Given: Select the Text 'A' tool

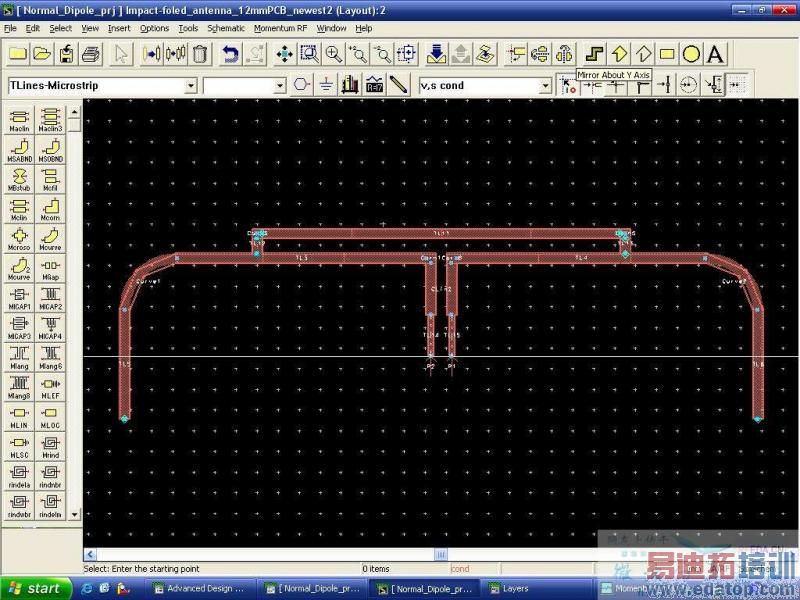Looking at the screenshot, I should tap(715, 54).
